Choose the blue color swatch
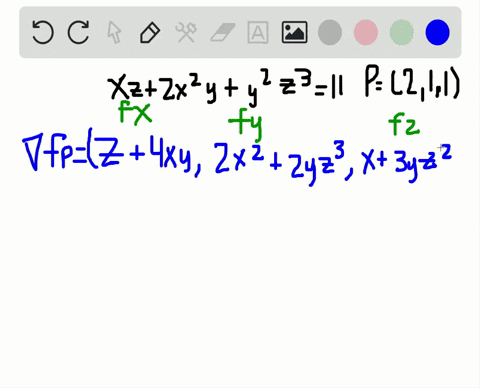Image resolution: width=480 pixels, height=388 pixels. point(437,32)
